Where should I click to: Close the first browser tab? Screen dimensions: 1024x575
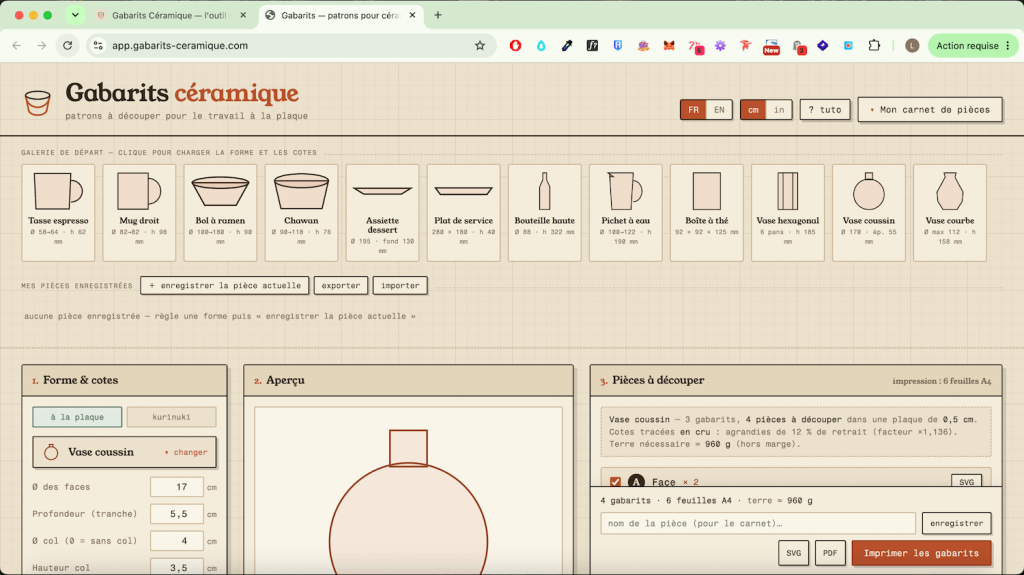click(243, 16)
